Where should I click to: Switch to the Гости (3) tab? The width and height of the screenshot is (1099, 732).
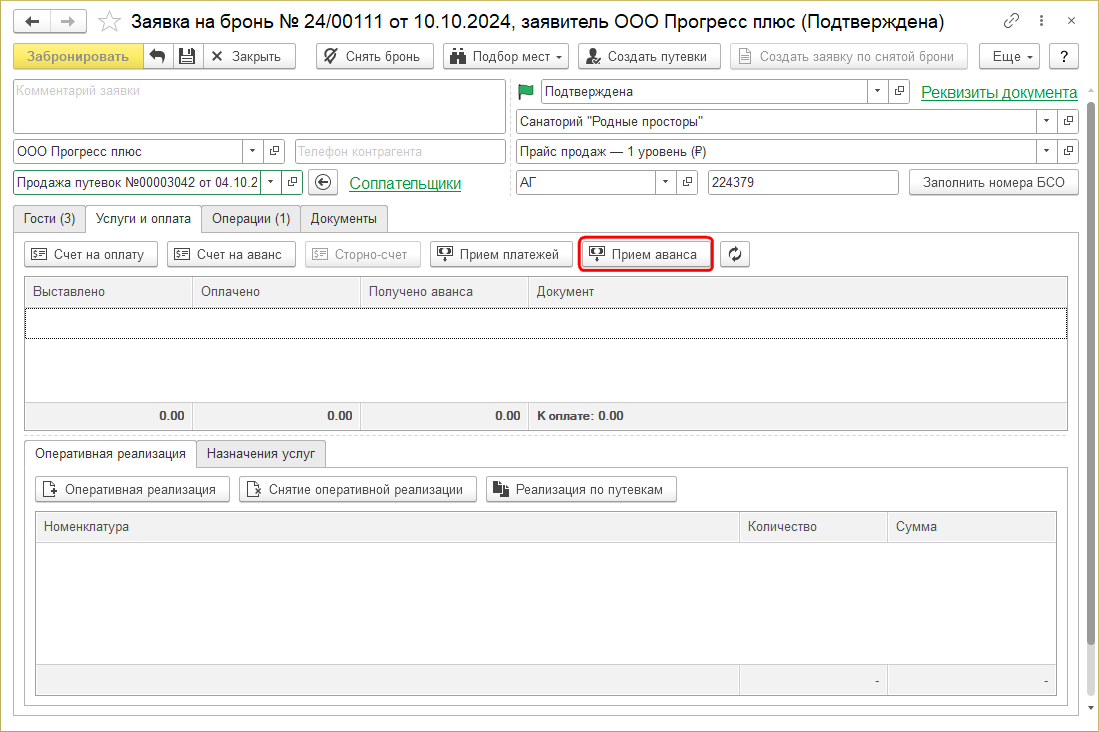tap(49, 219)
